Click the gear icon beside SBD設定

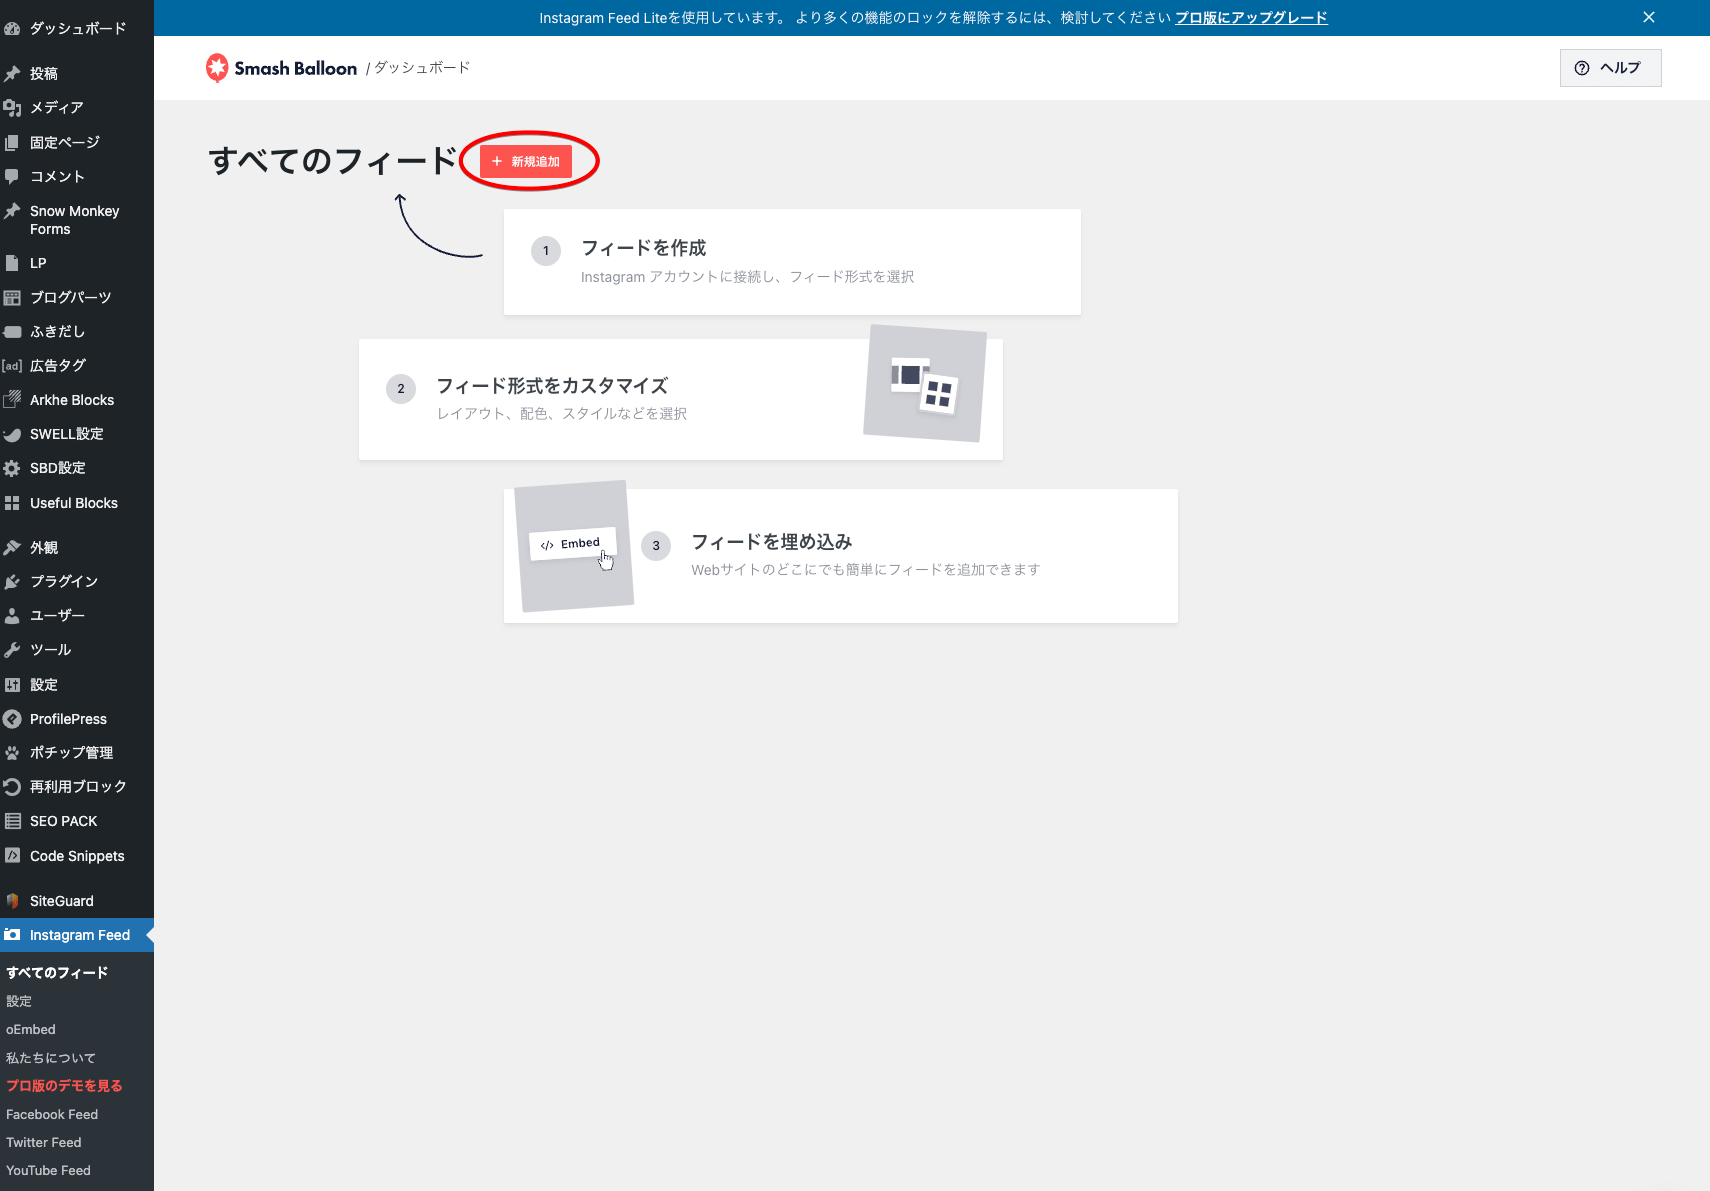(x=12, y=468)
